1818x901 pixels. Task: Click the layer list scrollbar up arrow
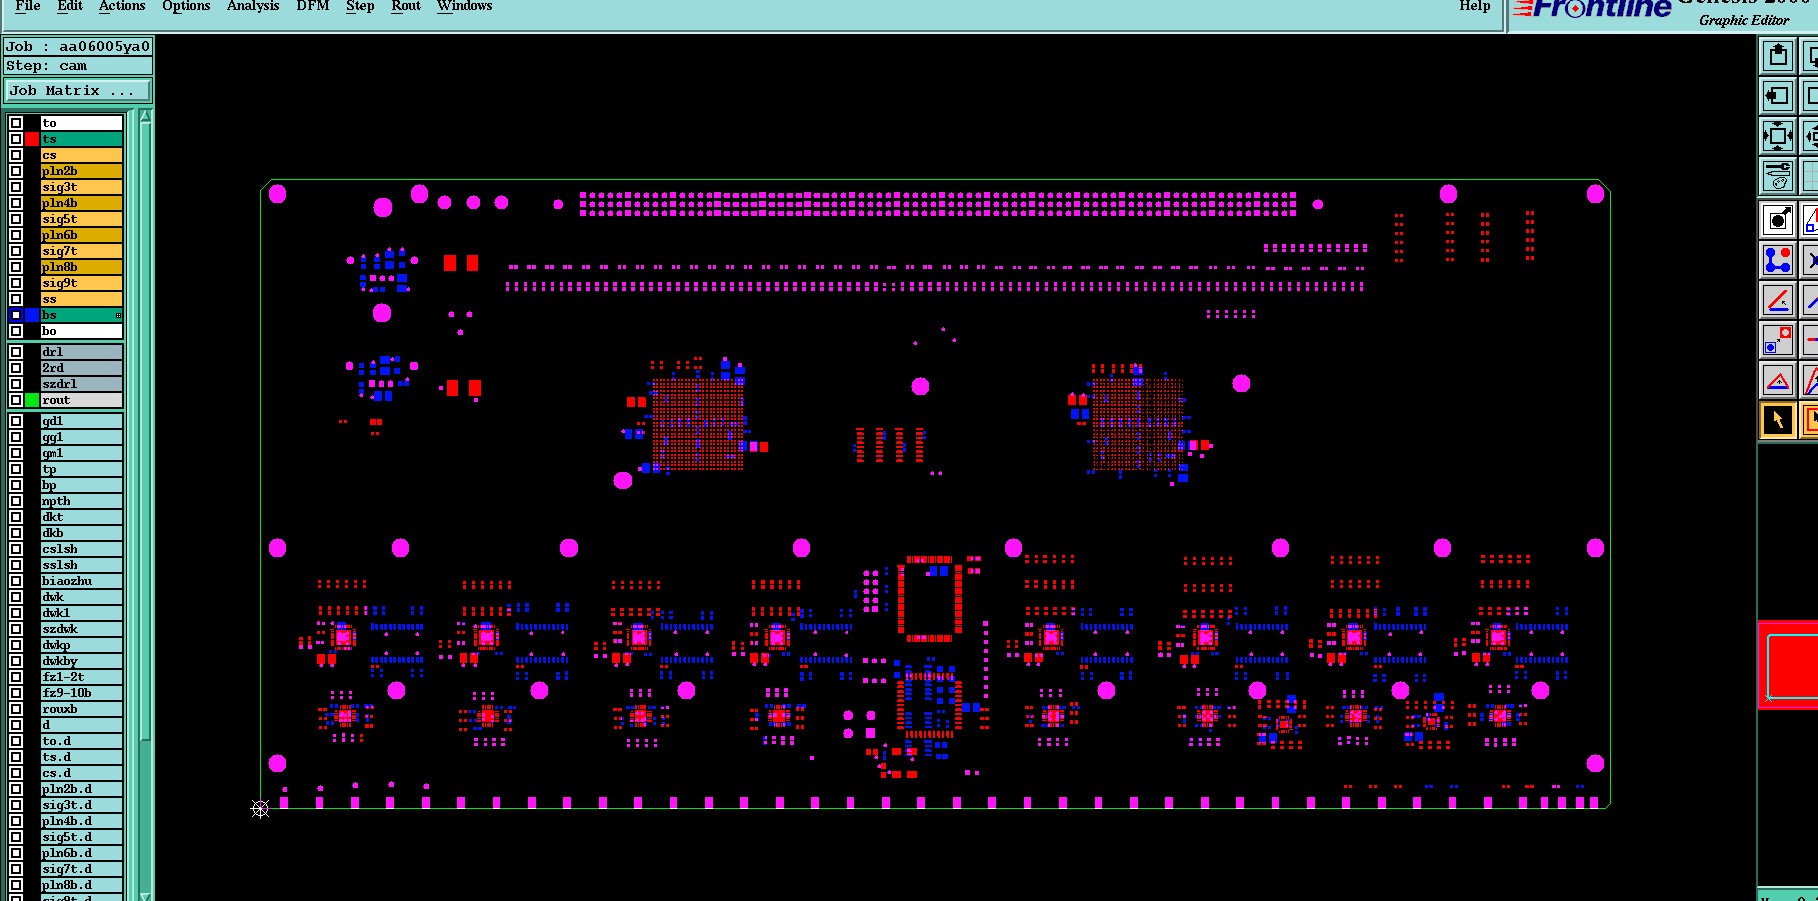tap(146, 116)
